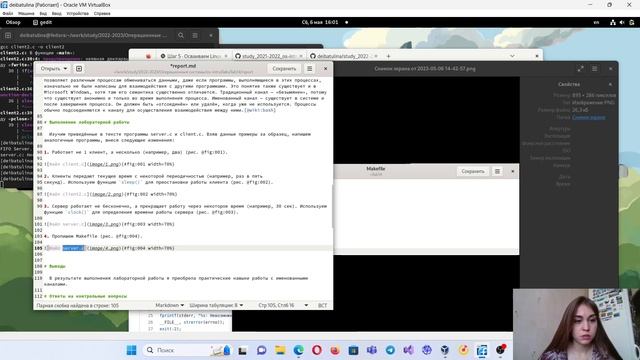
Task: Open Microsoft Teams from the taskbar
Action: coord(372,350)
